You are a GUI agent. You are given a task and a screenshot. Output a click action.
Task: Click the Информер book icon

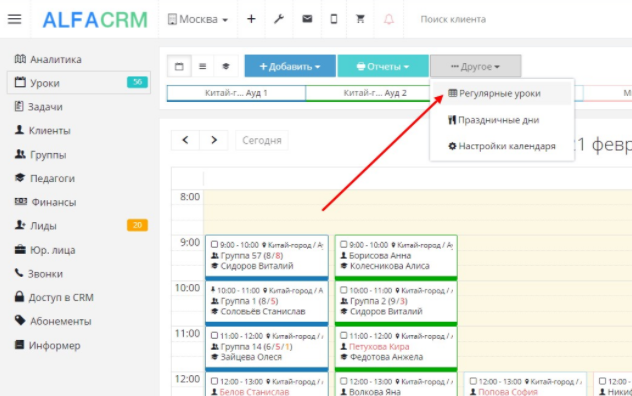19,345
